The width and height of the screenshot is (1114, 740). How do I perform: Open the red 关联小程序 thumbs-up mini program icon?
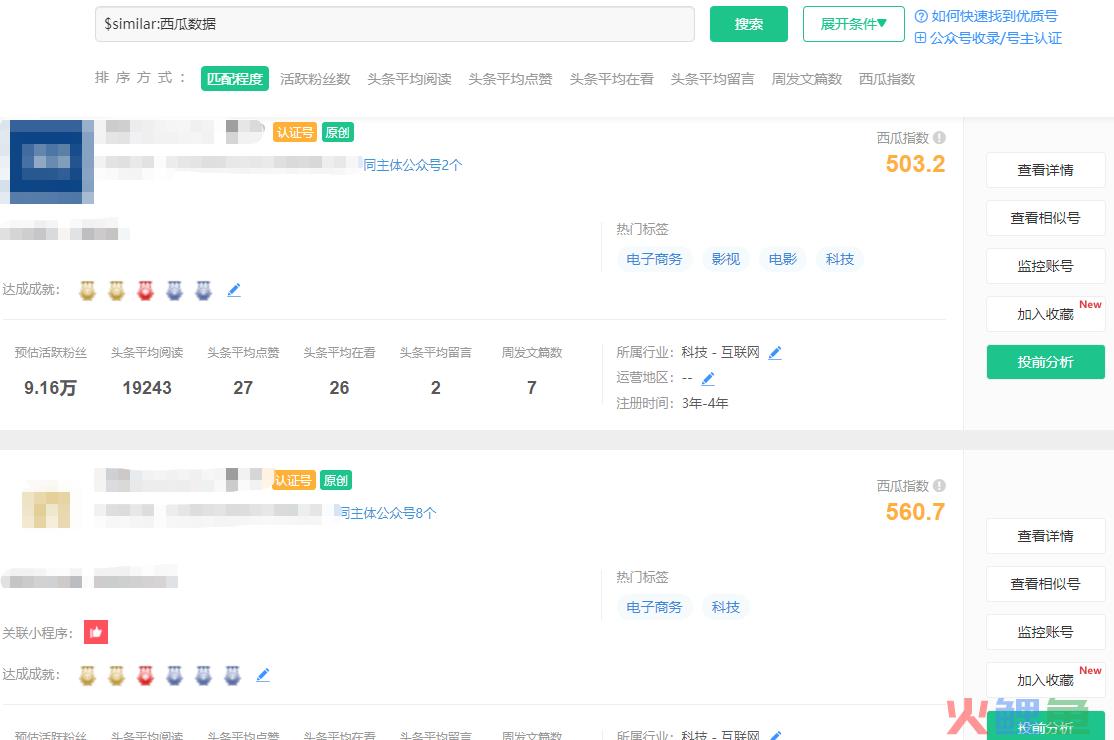click(96, 632)
